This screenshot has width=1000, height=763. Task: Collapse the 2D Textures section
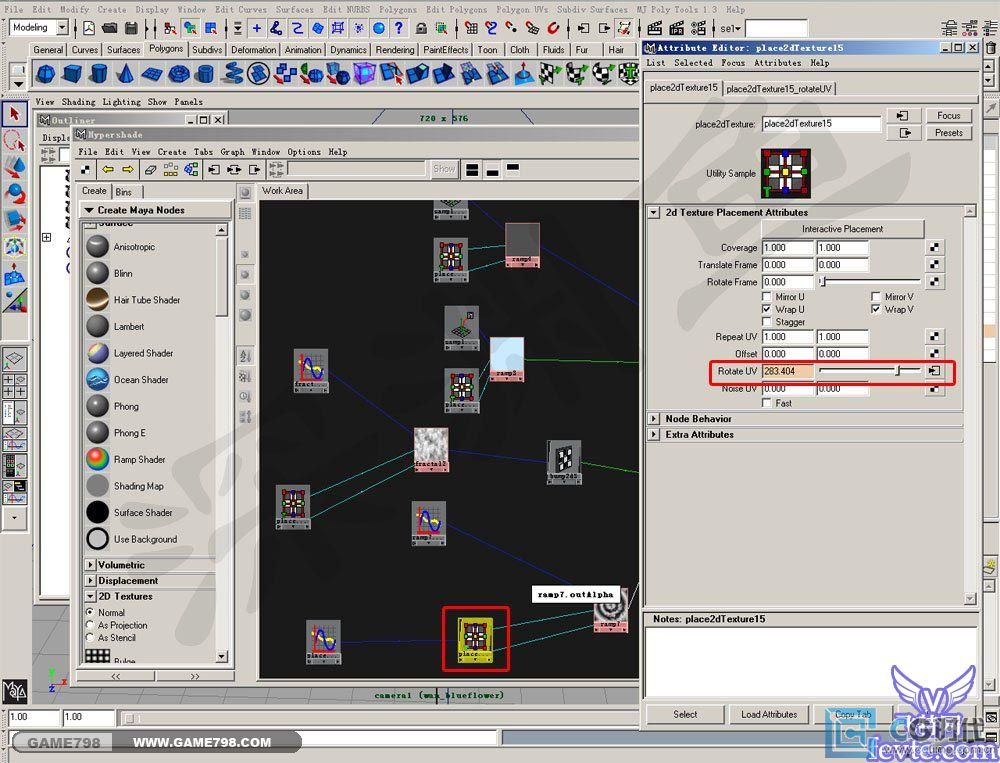(x=90, y=596)
